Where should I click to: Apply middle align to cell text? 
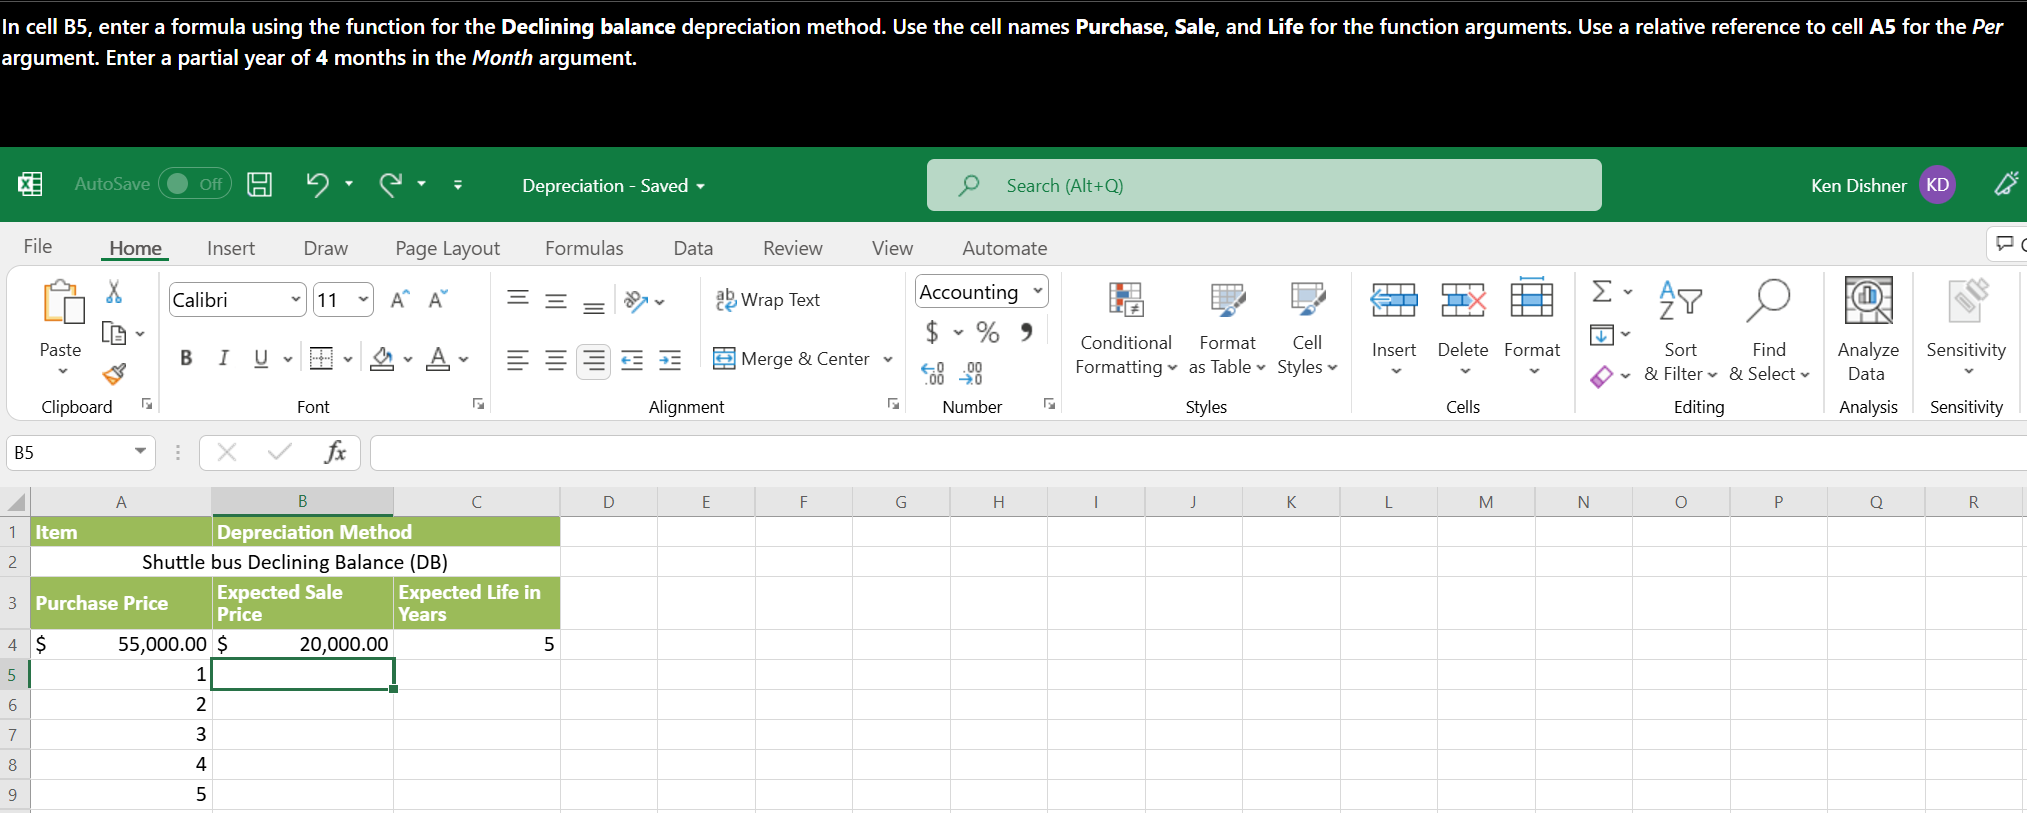[556, 299]
